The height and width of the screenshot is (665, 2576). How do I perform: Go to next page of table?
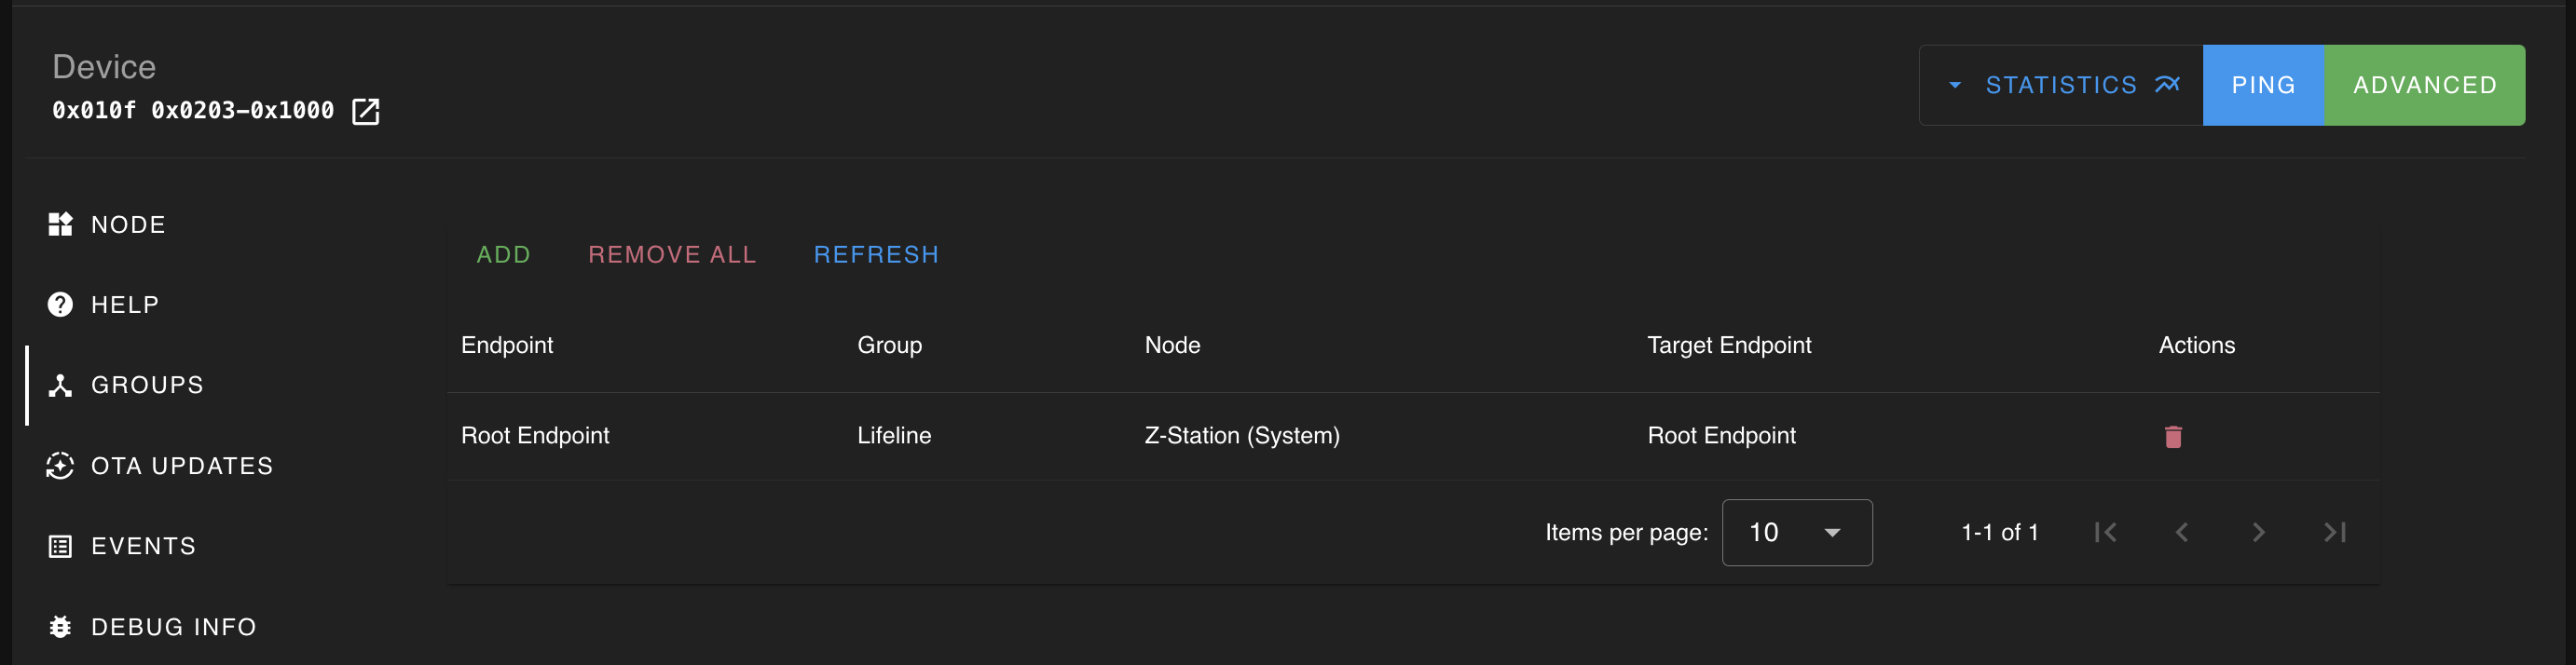tap(2258, 532)
